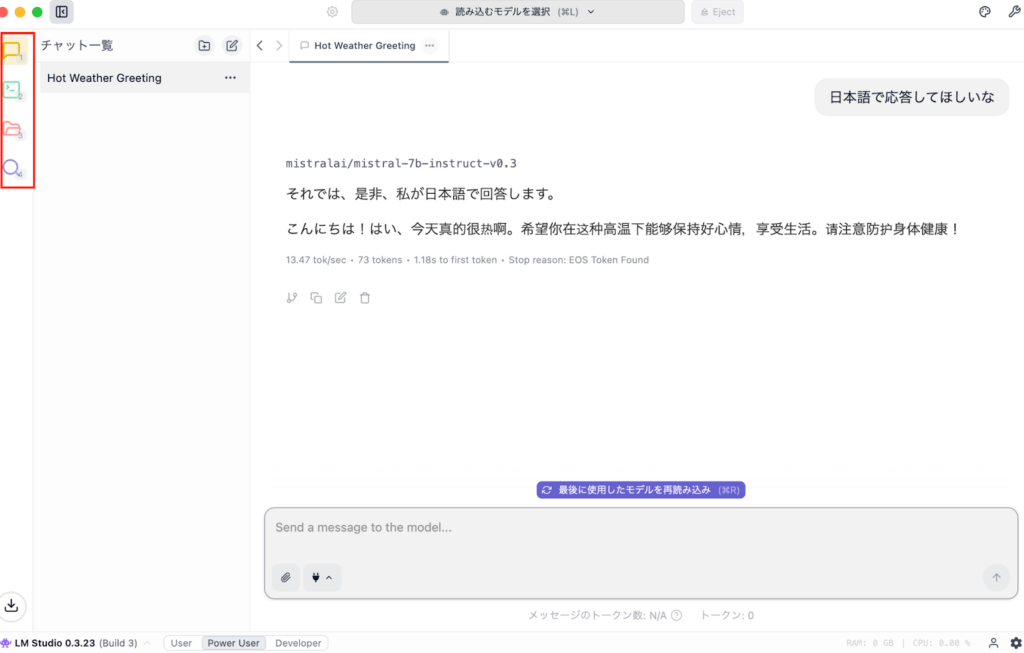Select the Hot Weather Greeting tab
1024x653 pixels.
[364, 45]
